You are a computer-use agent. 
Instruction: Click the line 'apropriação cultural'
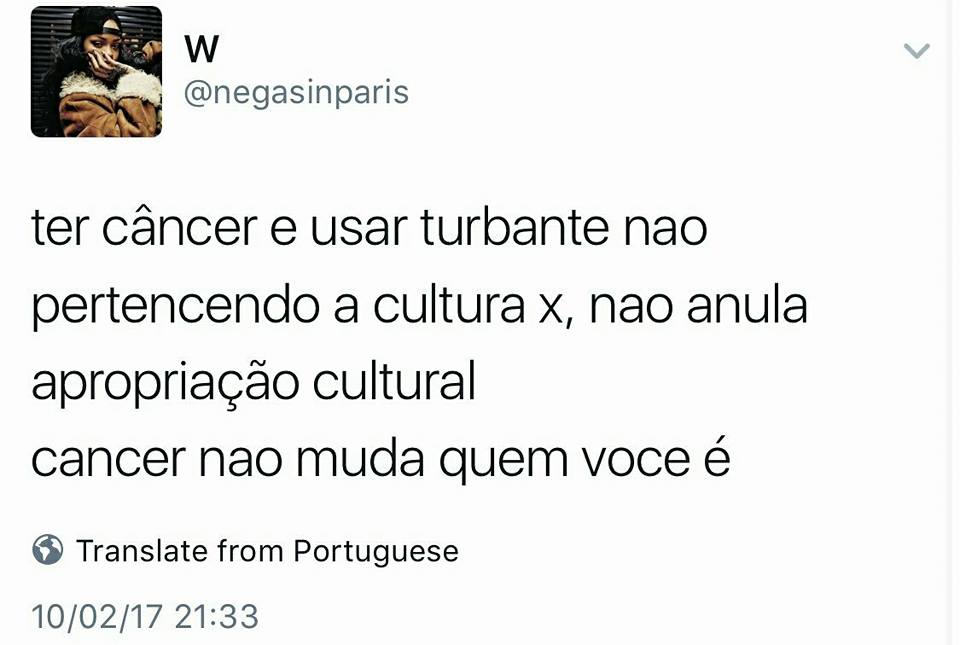tap(253, 383)
